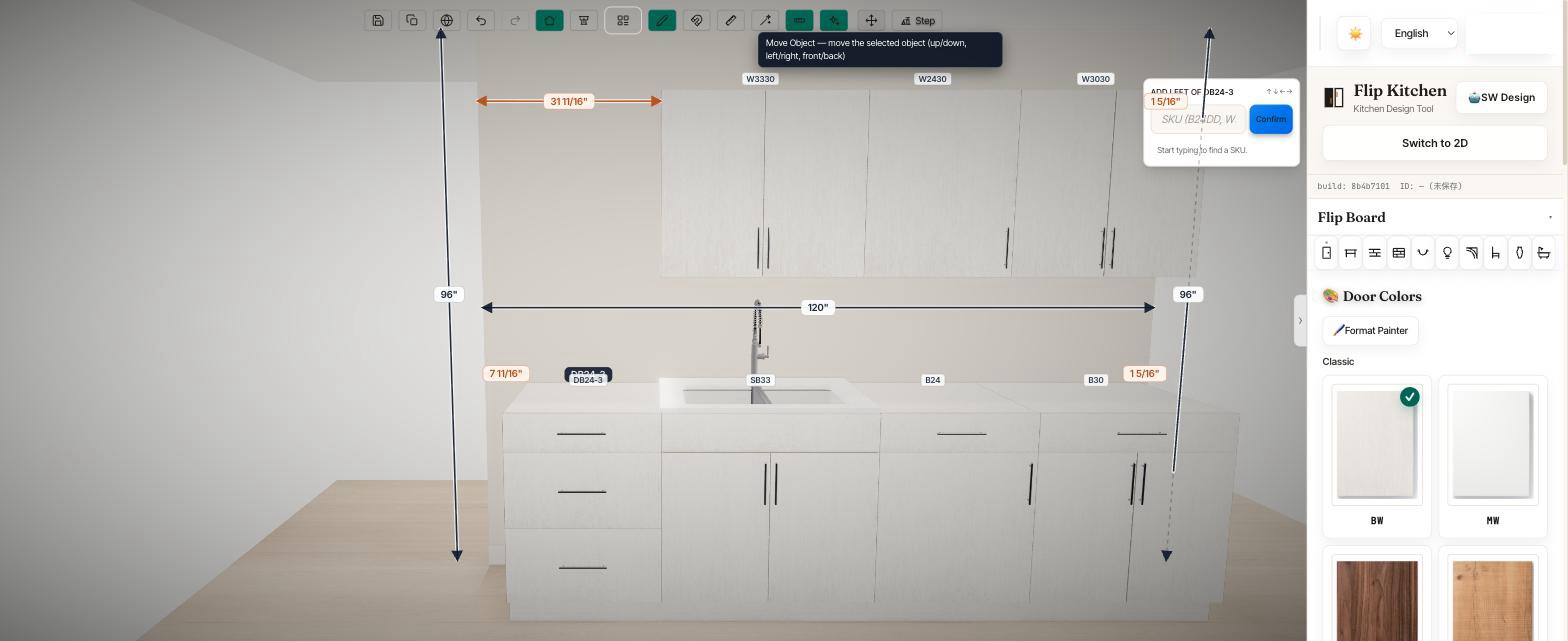The width and height of the screenshot is (1568, 641).
Task: Click the 7 11/16" orange dimension label
Action: point(506,373)
